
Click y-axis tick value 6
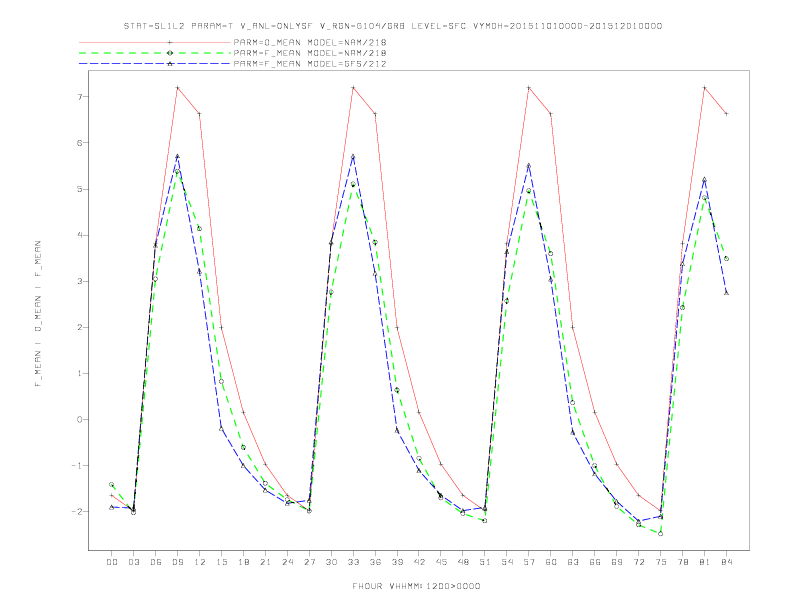[x=80, y=143]
